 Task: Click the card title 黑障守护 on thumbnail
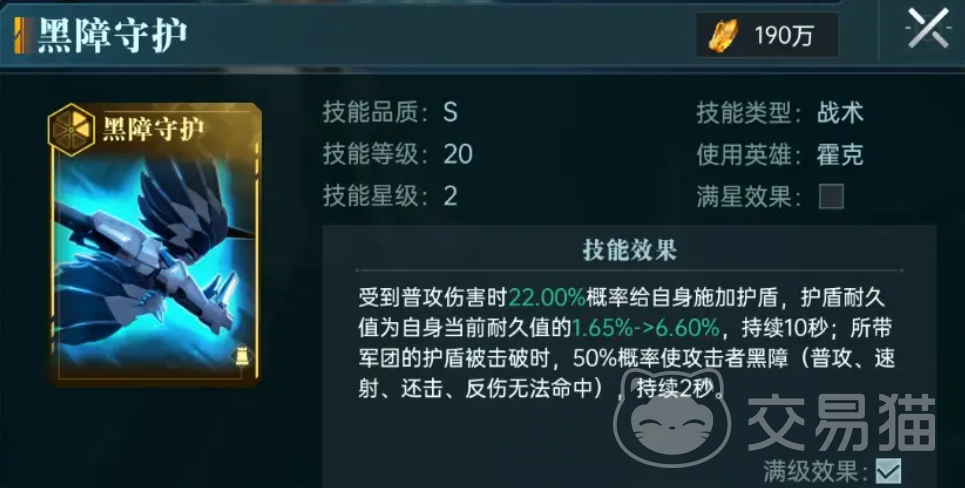click(x=153, y=130)
